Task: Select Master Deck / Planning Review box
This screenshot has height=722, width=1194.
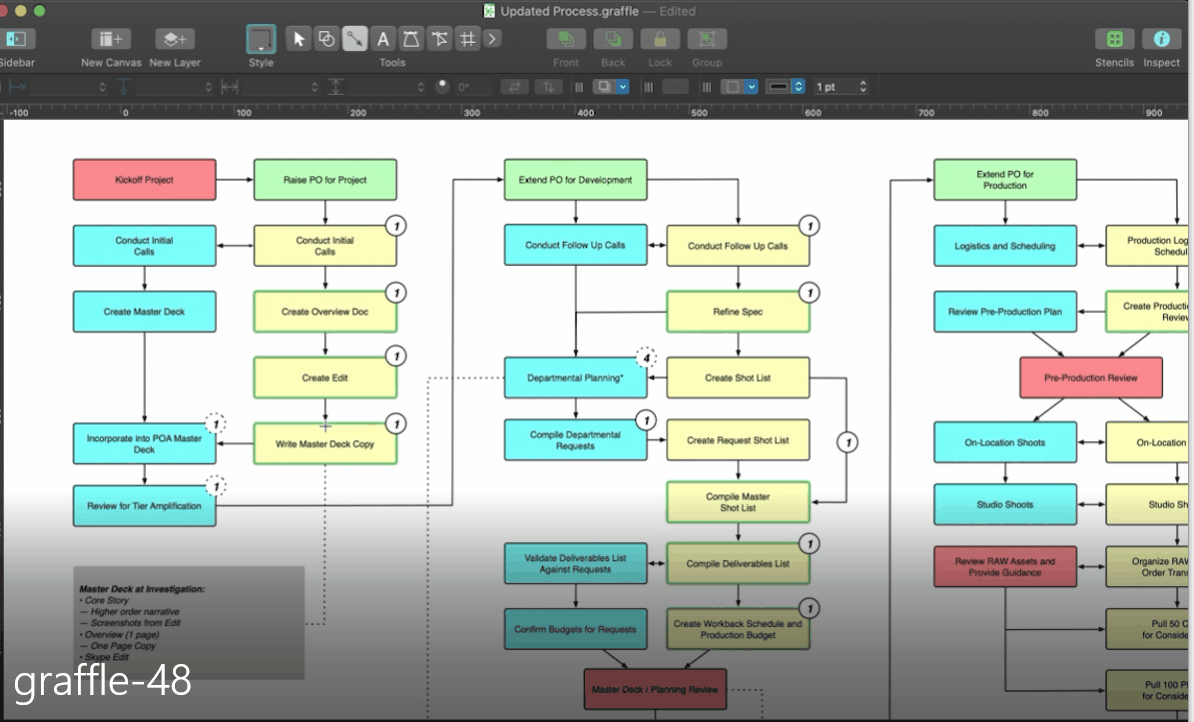Action: (x=655, y=689)
